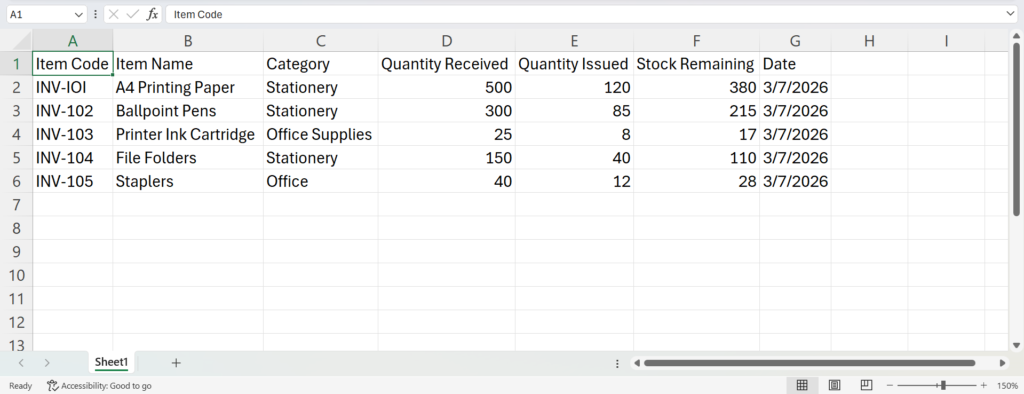Screen dimensions: 1024x394
Task: Click the Stock Remaining header cell
Action: (x=696, y=64)
